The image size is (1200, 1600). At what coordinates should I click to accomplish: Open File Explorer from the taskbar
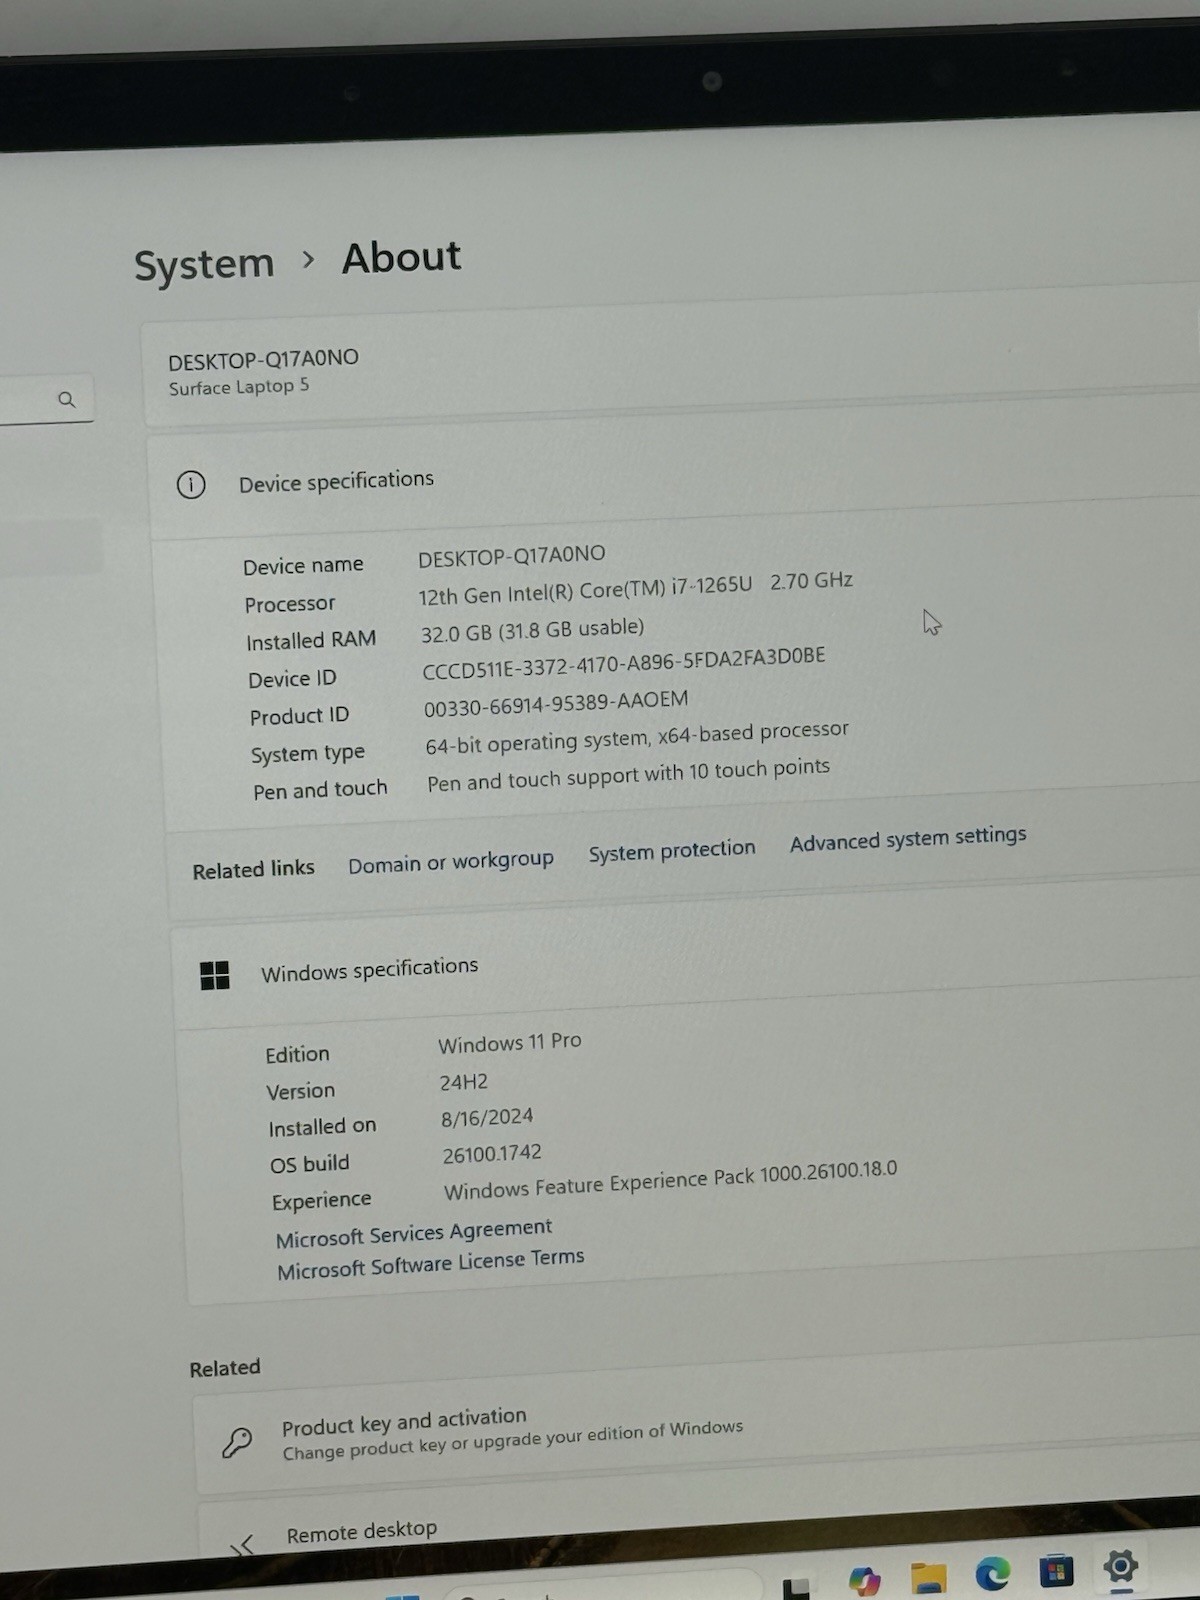coord(929,1577)
